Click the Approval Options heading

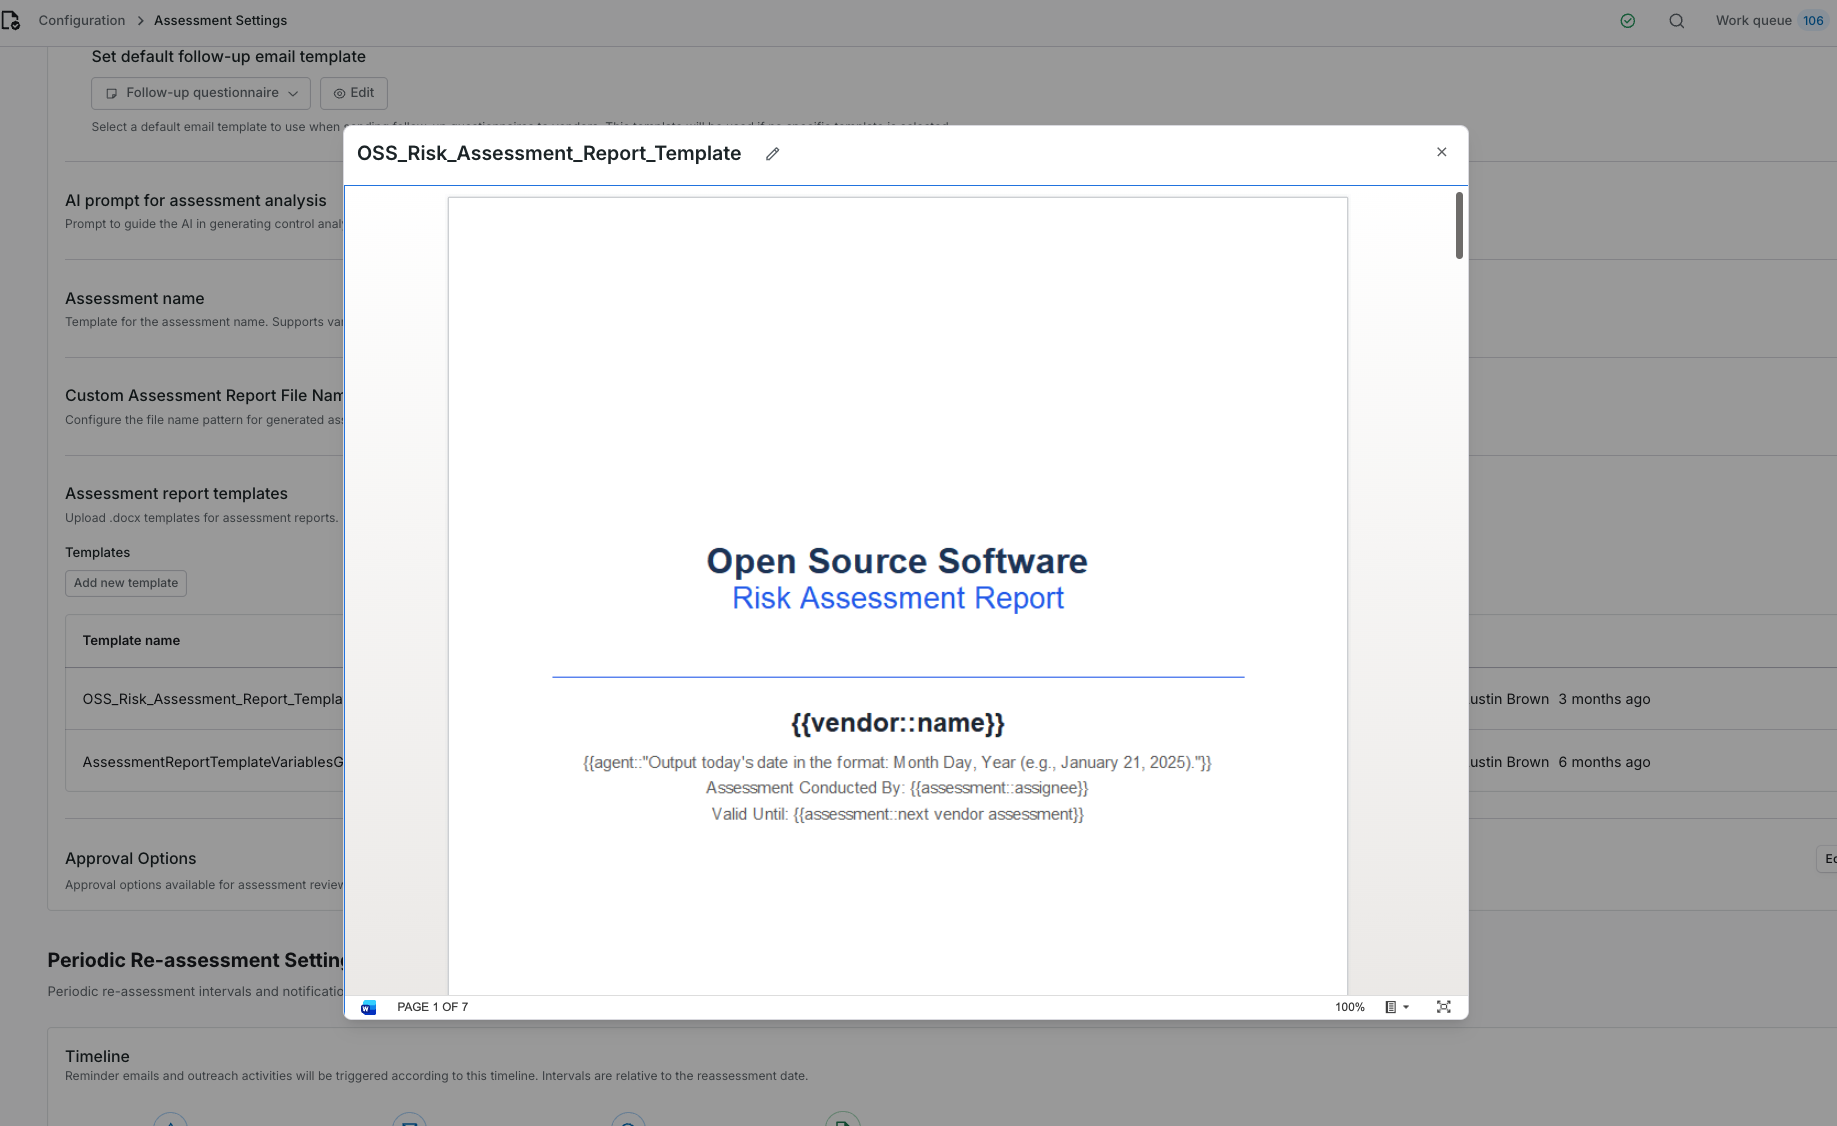coord(131,858)
